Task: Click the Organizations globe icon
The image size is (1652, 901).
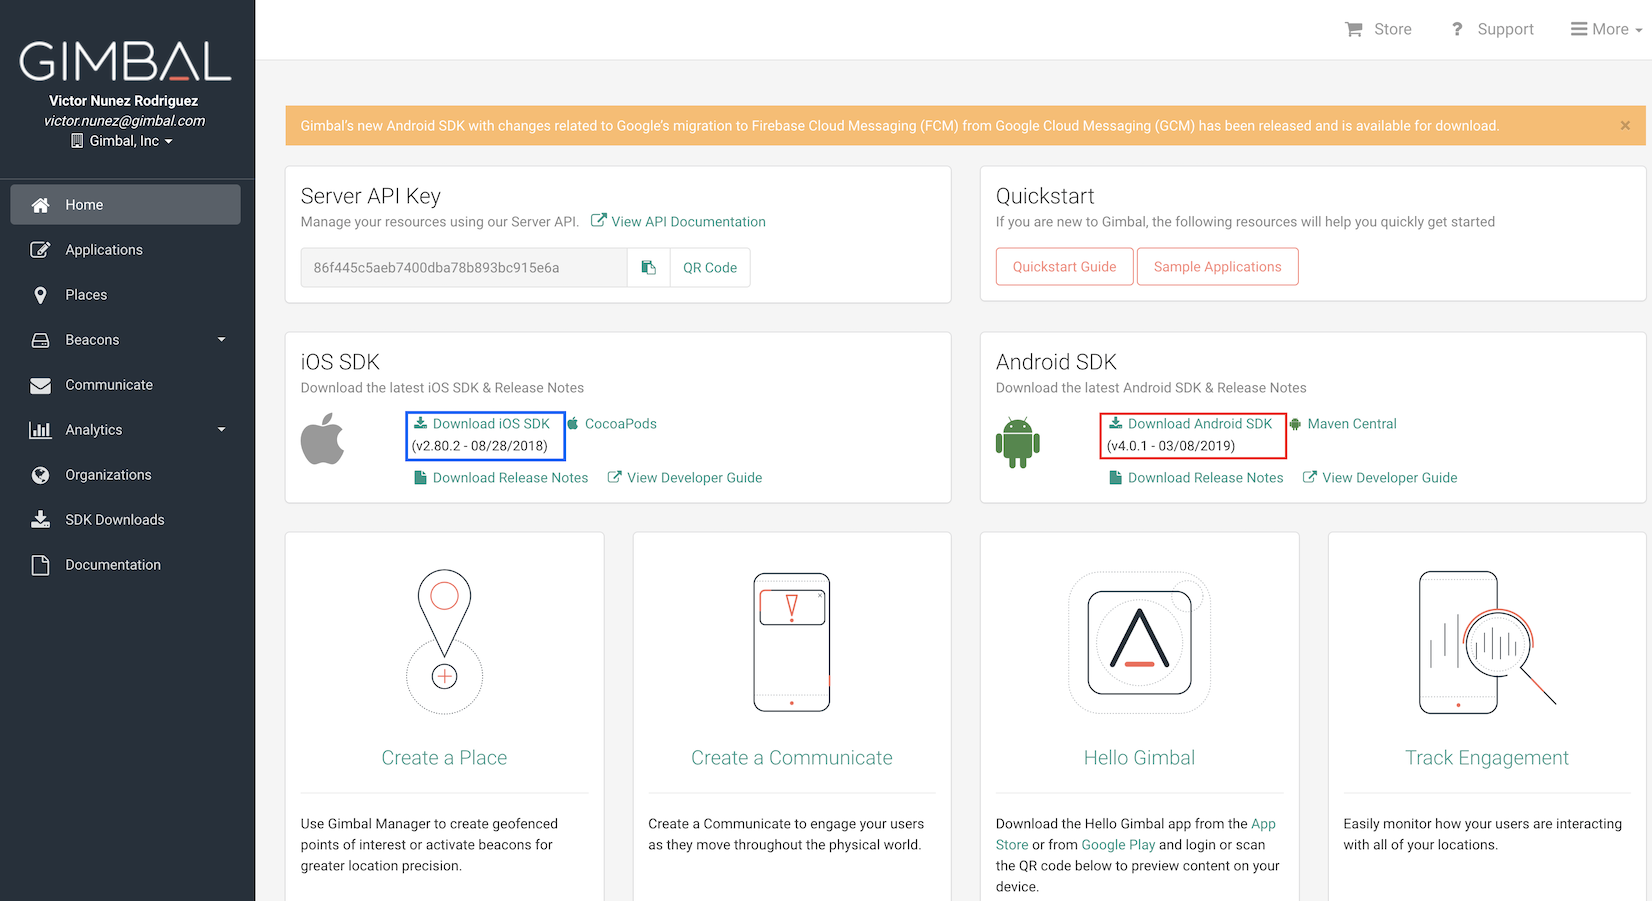Action: (x=40, y=475)
